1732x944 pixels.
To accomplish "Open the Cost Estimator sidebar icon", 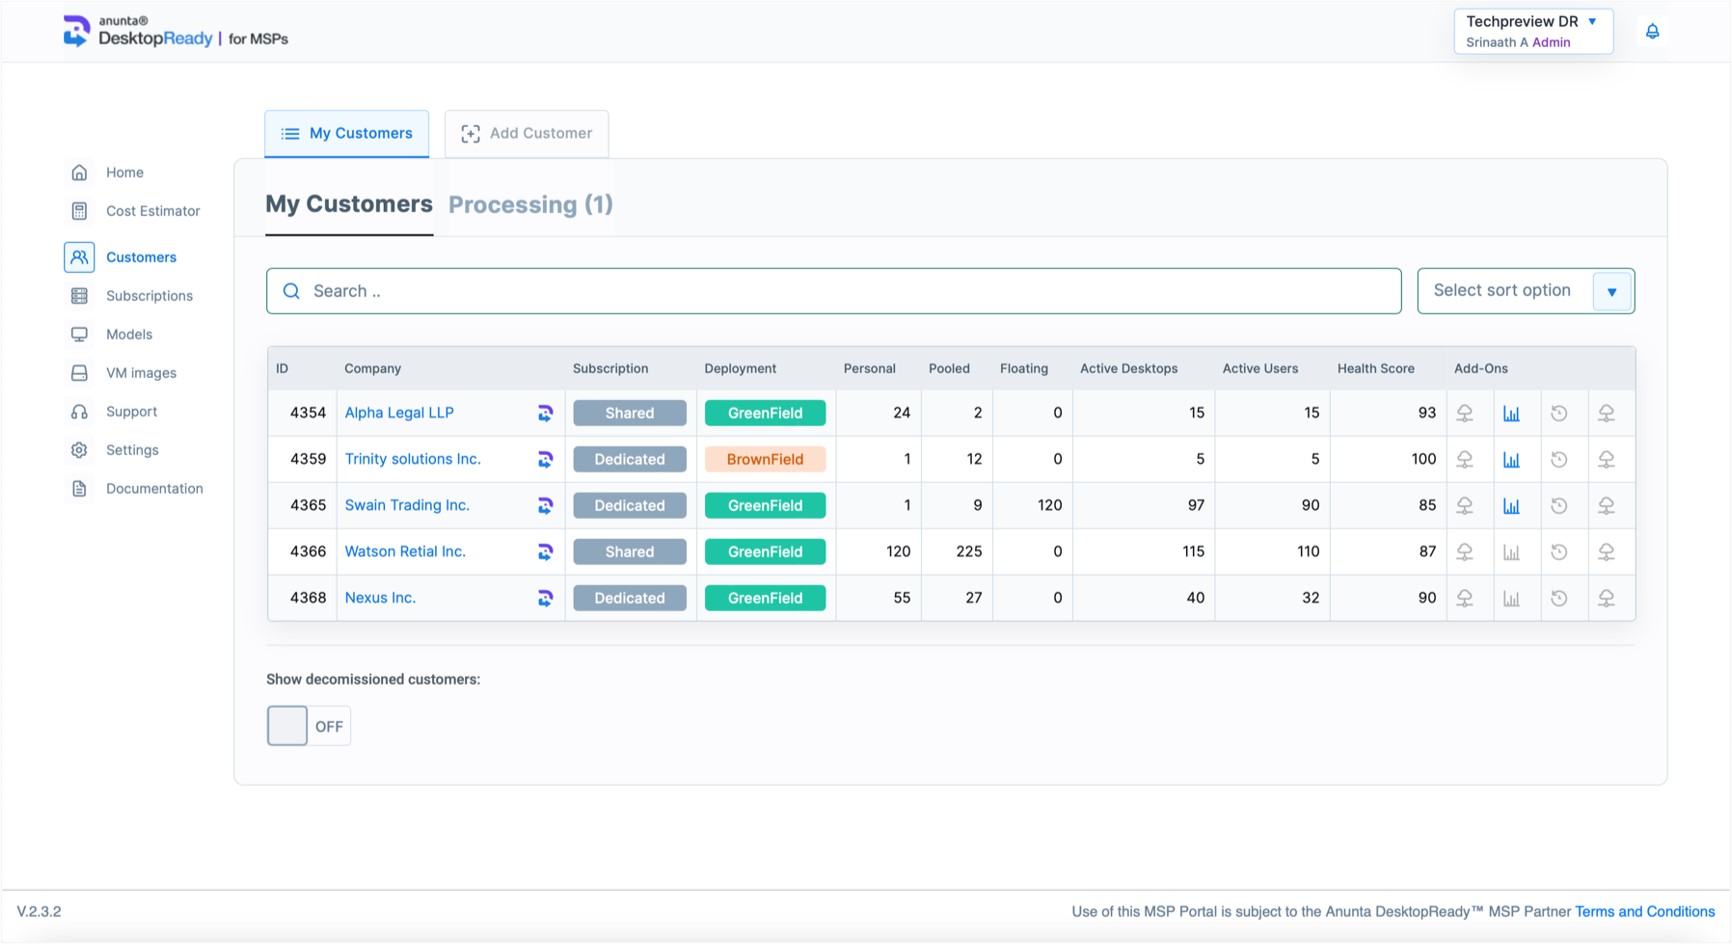I will [80, 211].
